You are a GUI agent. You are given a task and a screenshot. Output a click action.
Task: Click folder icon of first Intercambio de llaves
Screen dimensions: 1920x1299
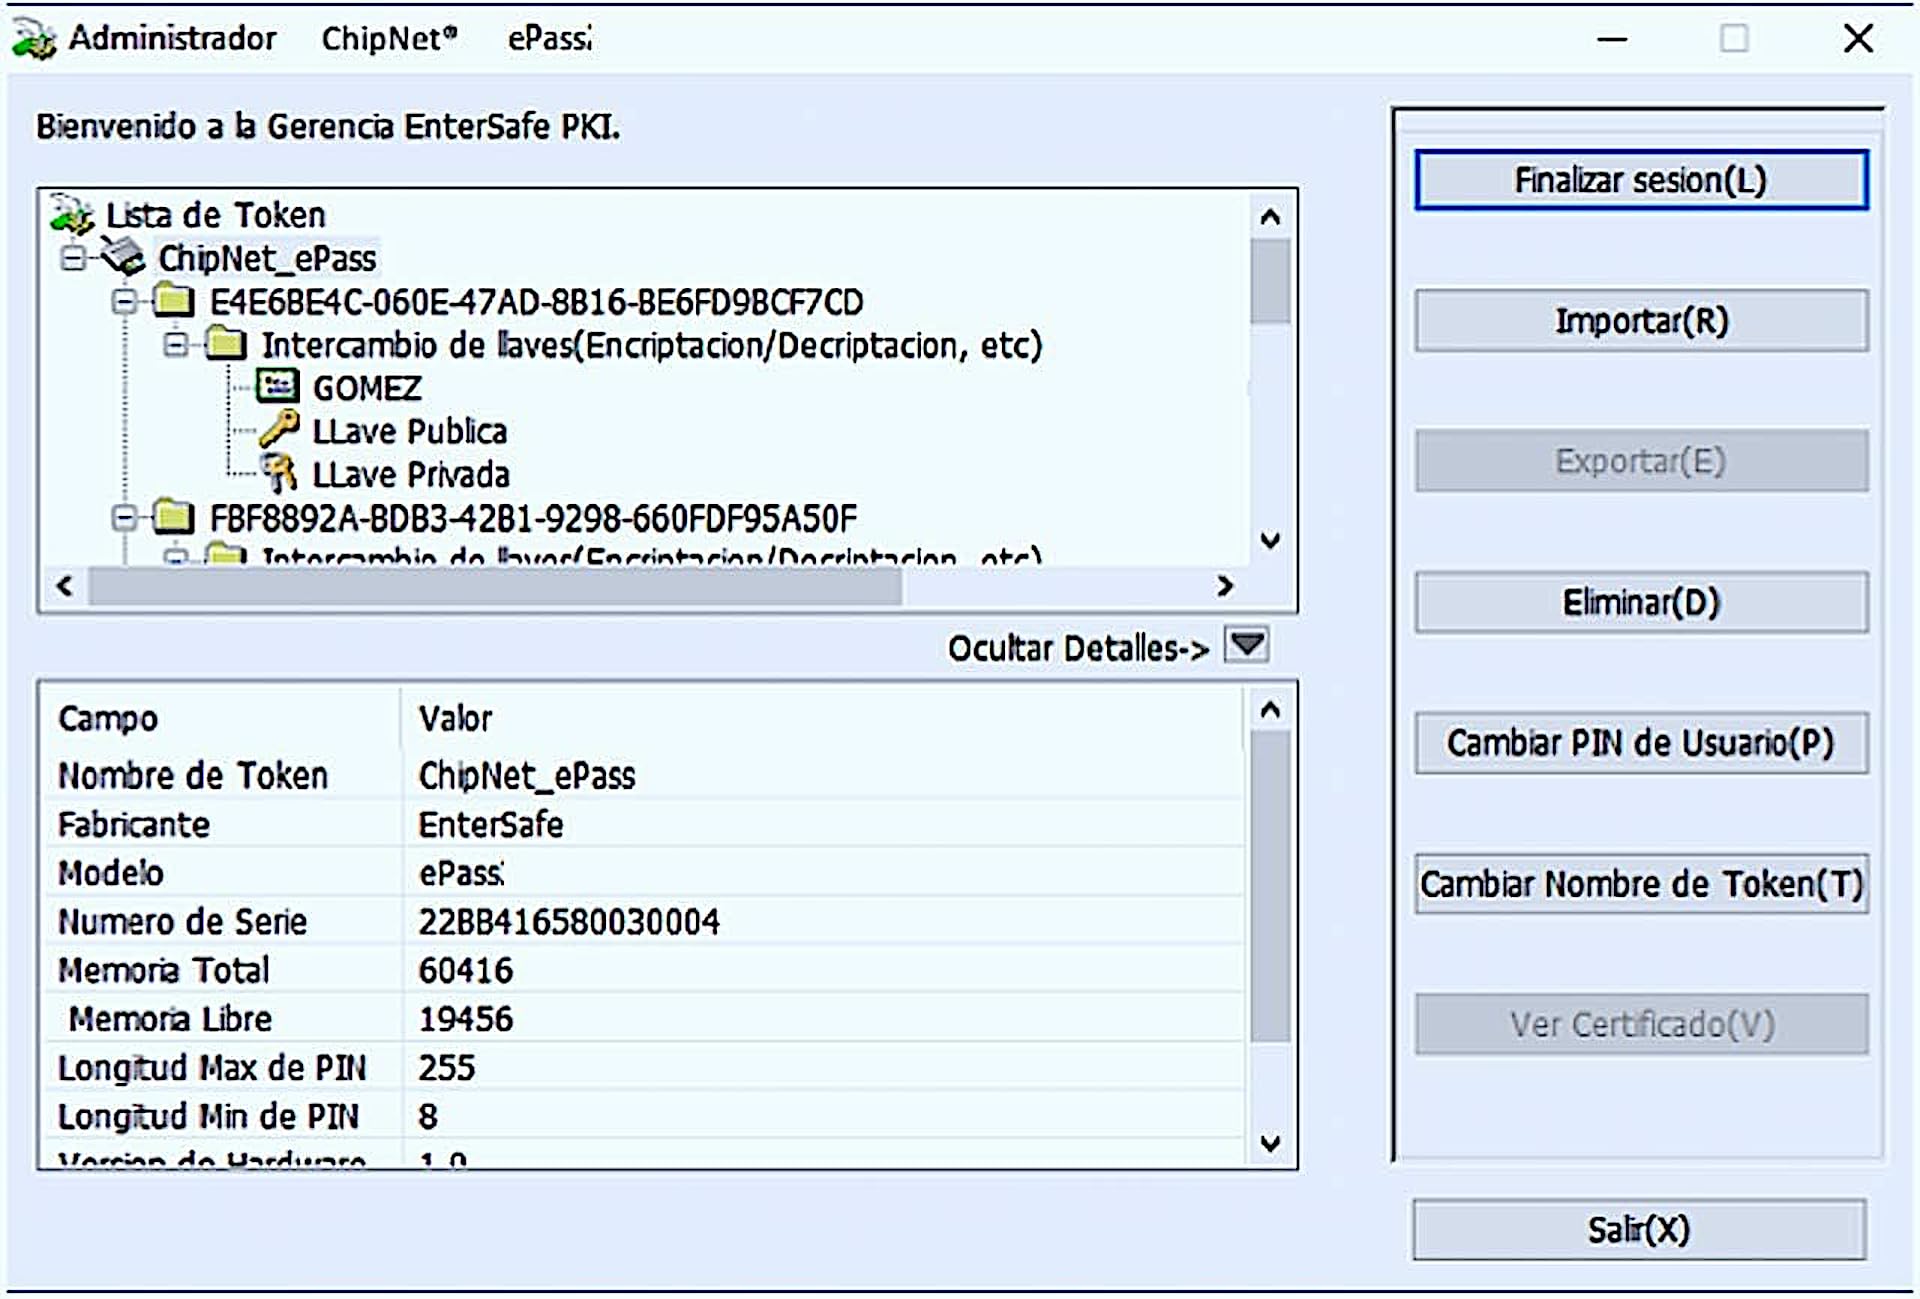pyautogui.click(x=225, y=344)
